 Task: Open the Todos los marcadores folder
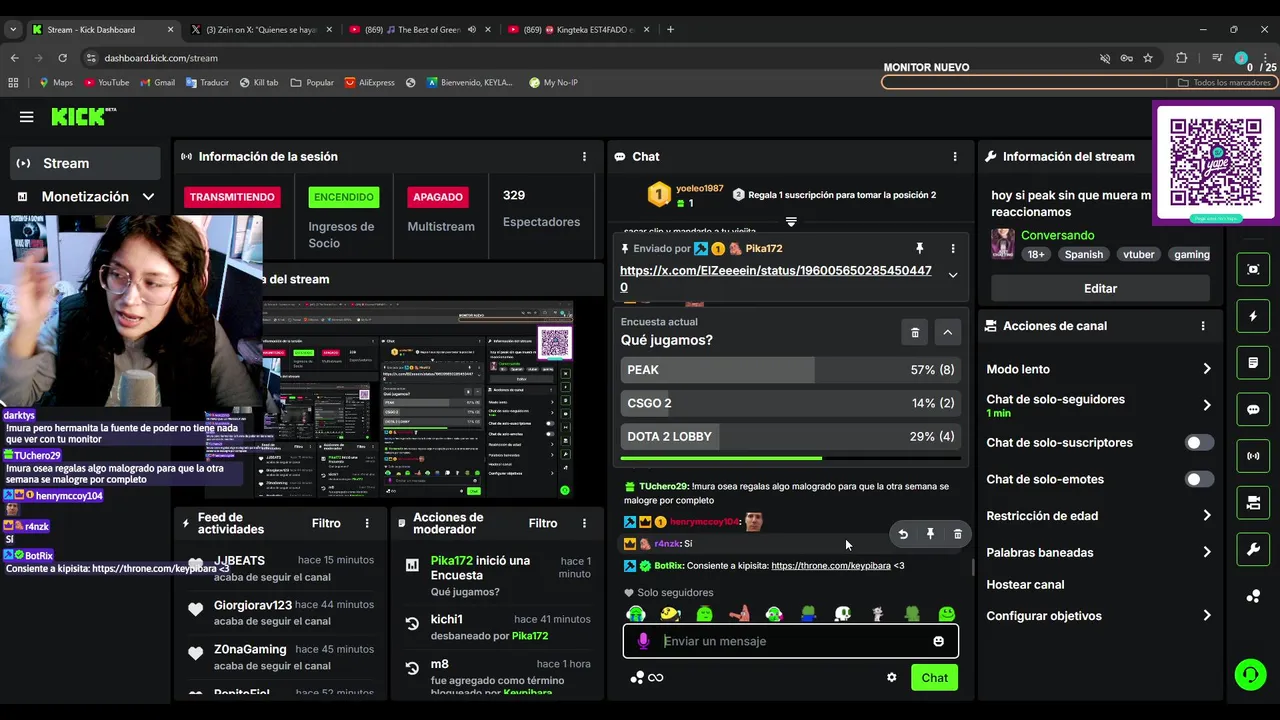1225,83
